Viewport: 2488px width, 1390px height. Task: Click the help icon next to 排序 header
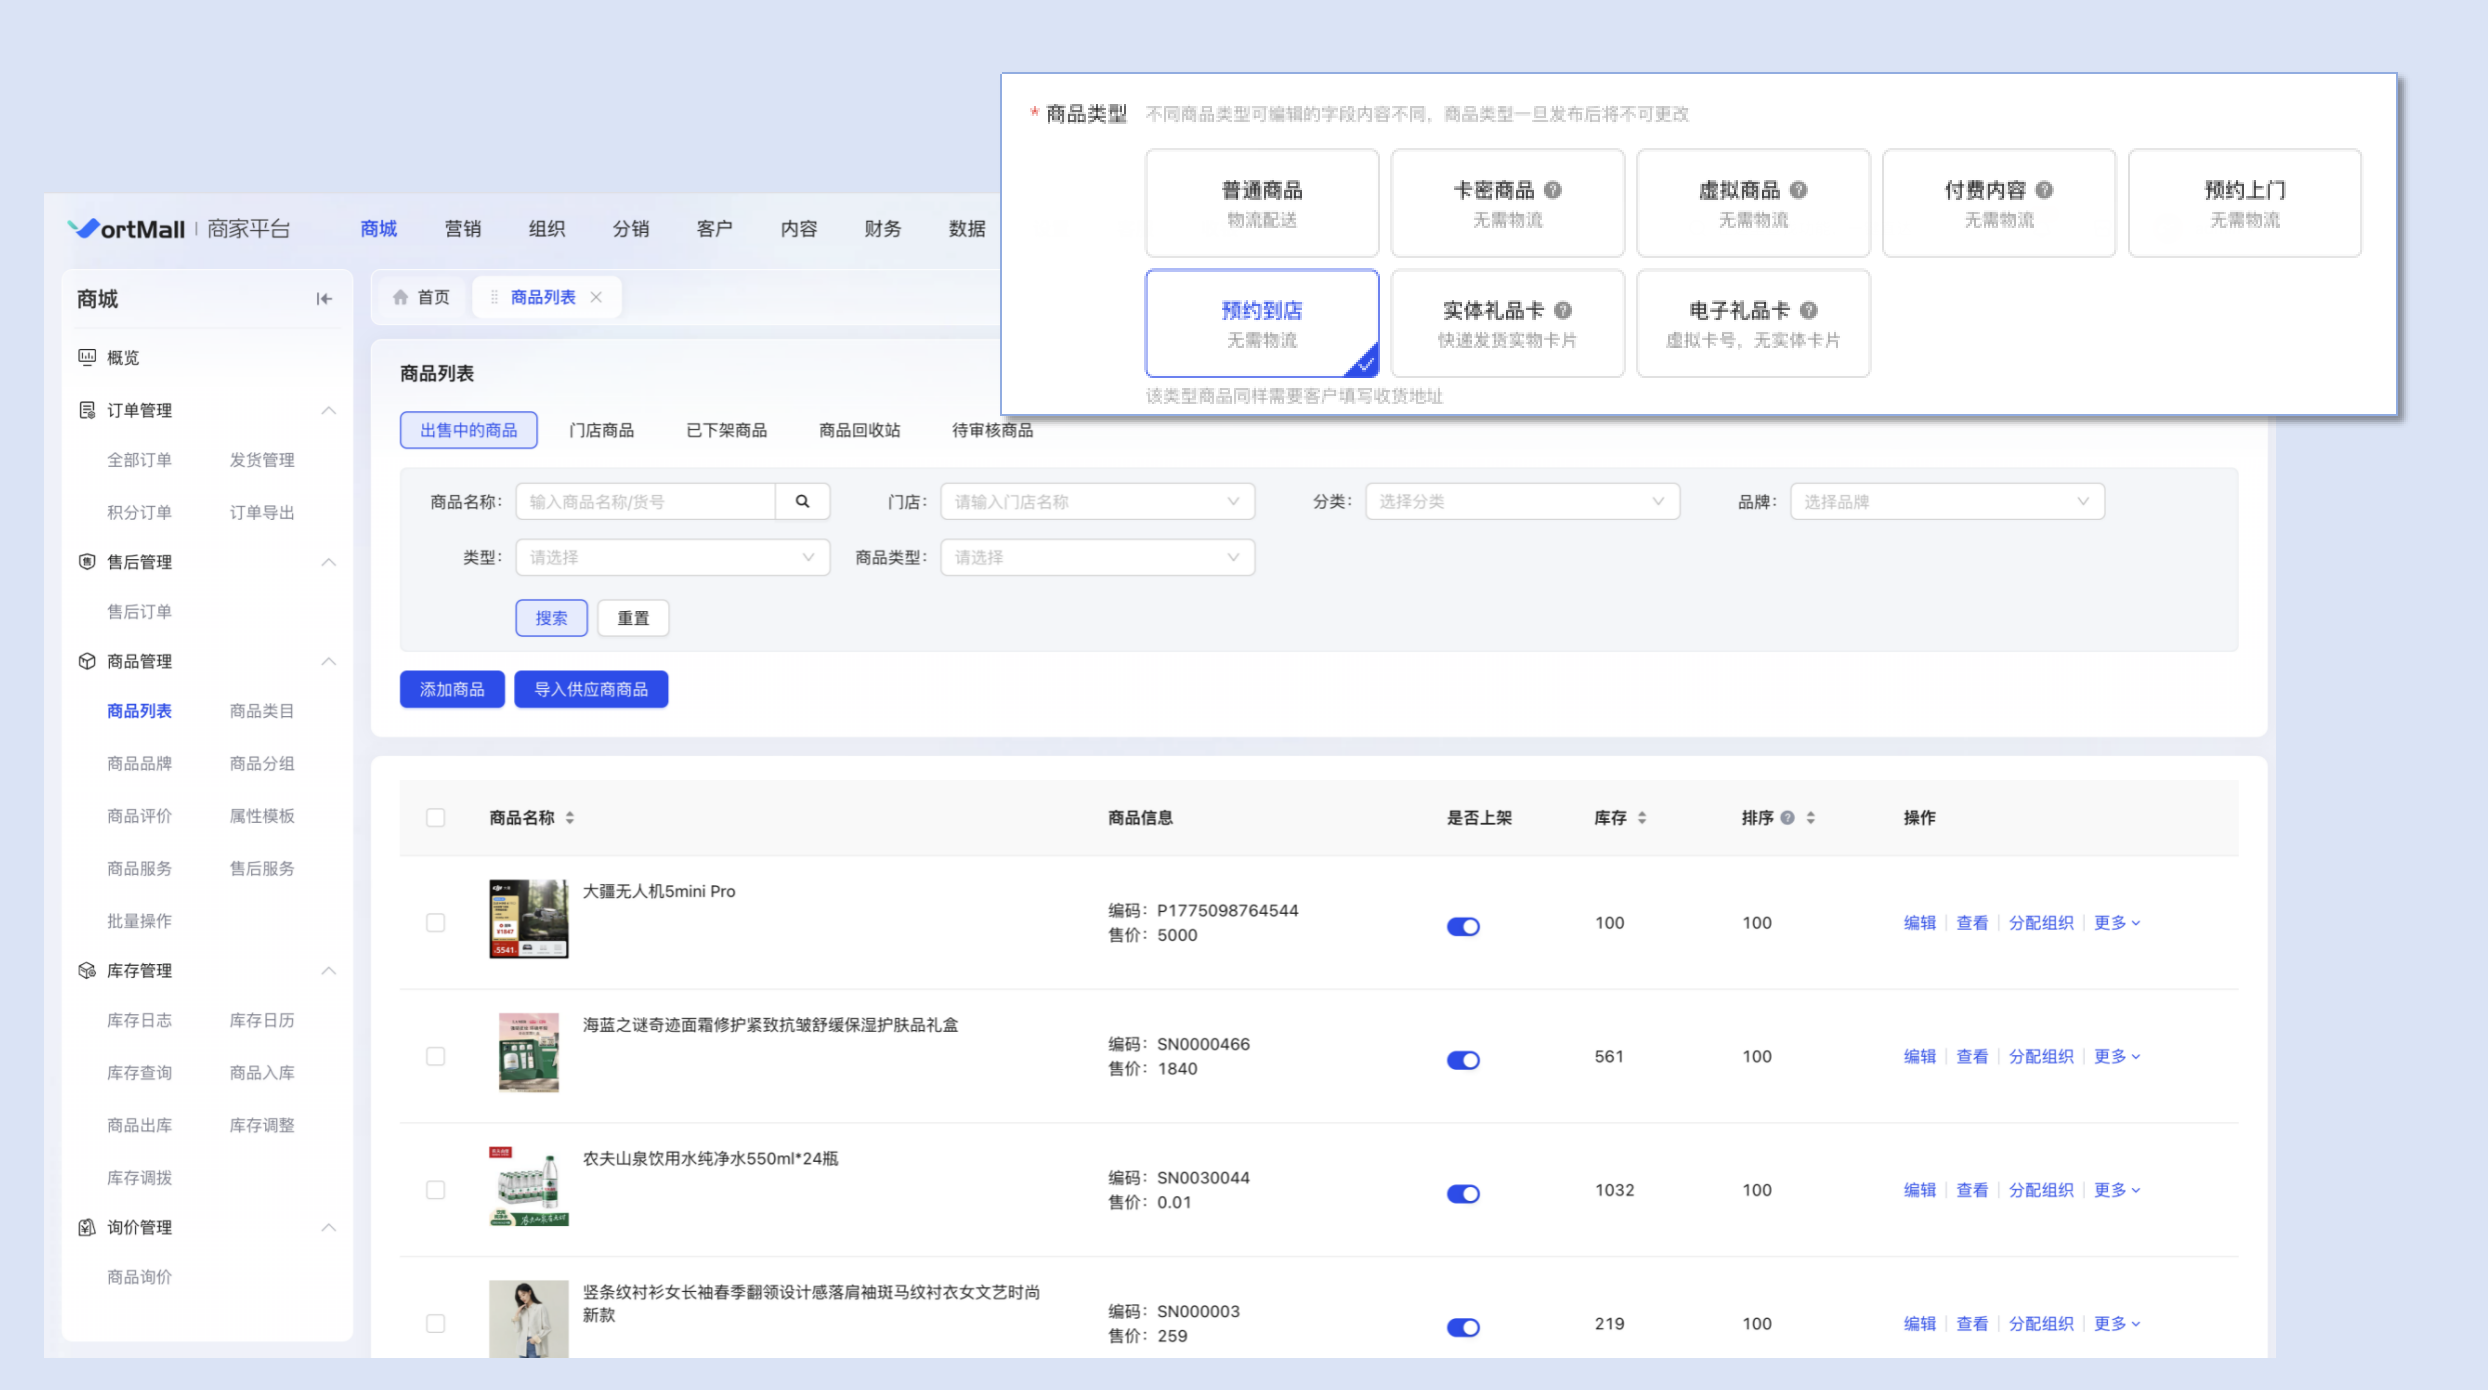1788,818
